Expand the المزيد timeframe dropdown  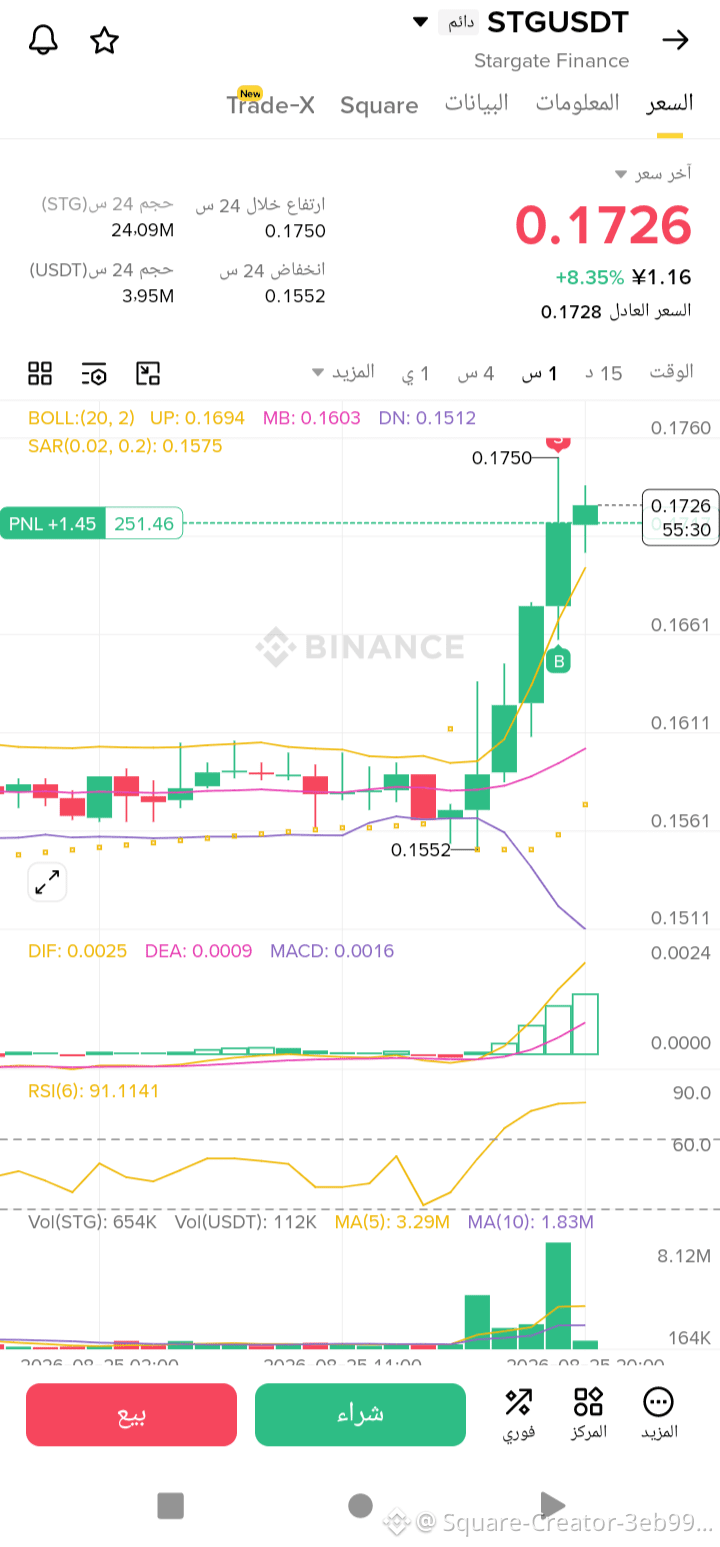tap(343, 372)
